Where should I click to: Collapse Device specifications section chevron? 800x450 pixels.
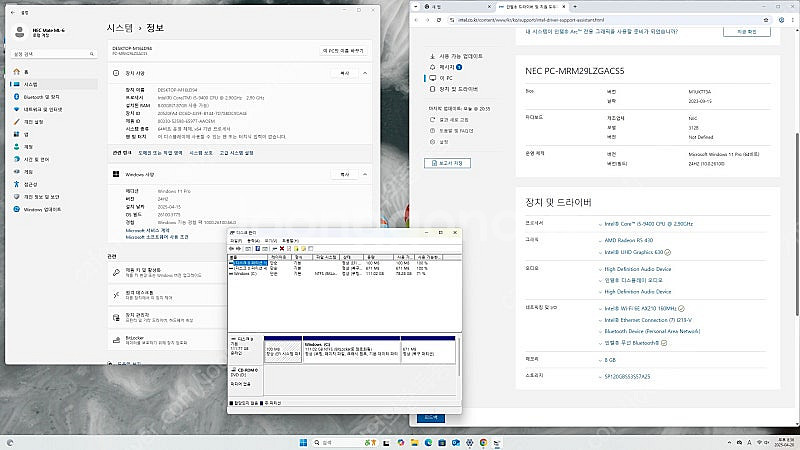click(365, 73)
